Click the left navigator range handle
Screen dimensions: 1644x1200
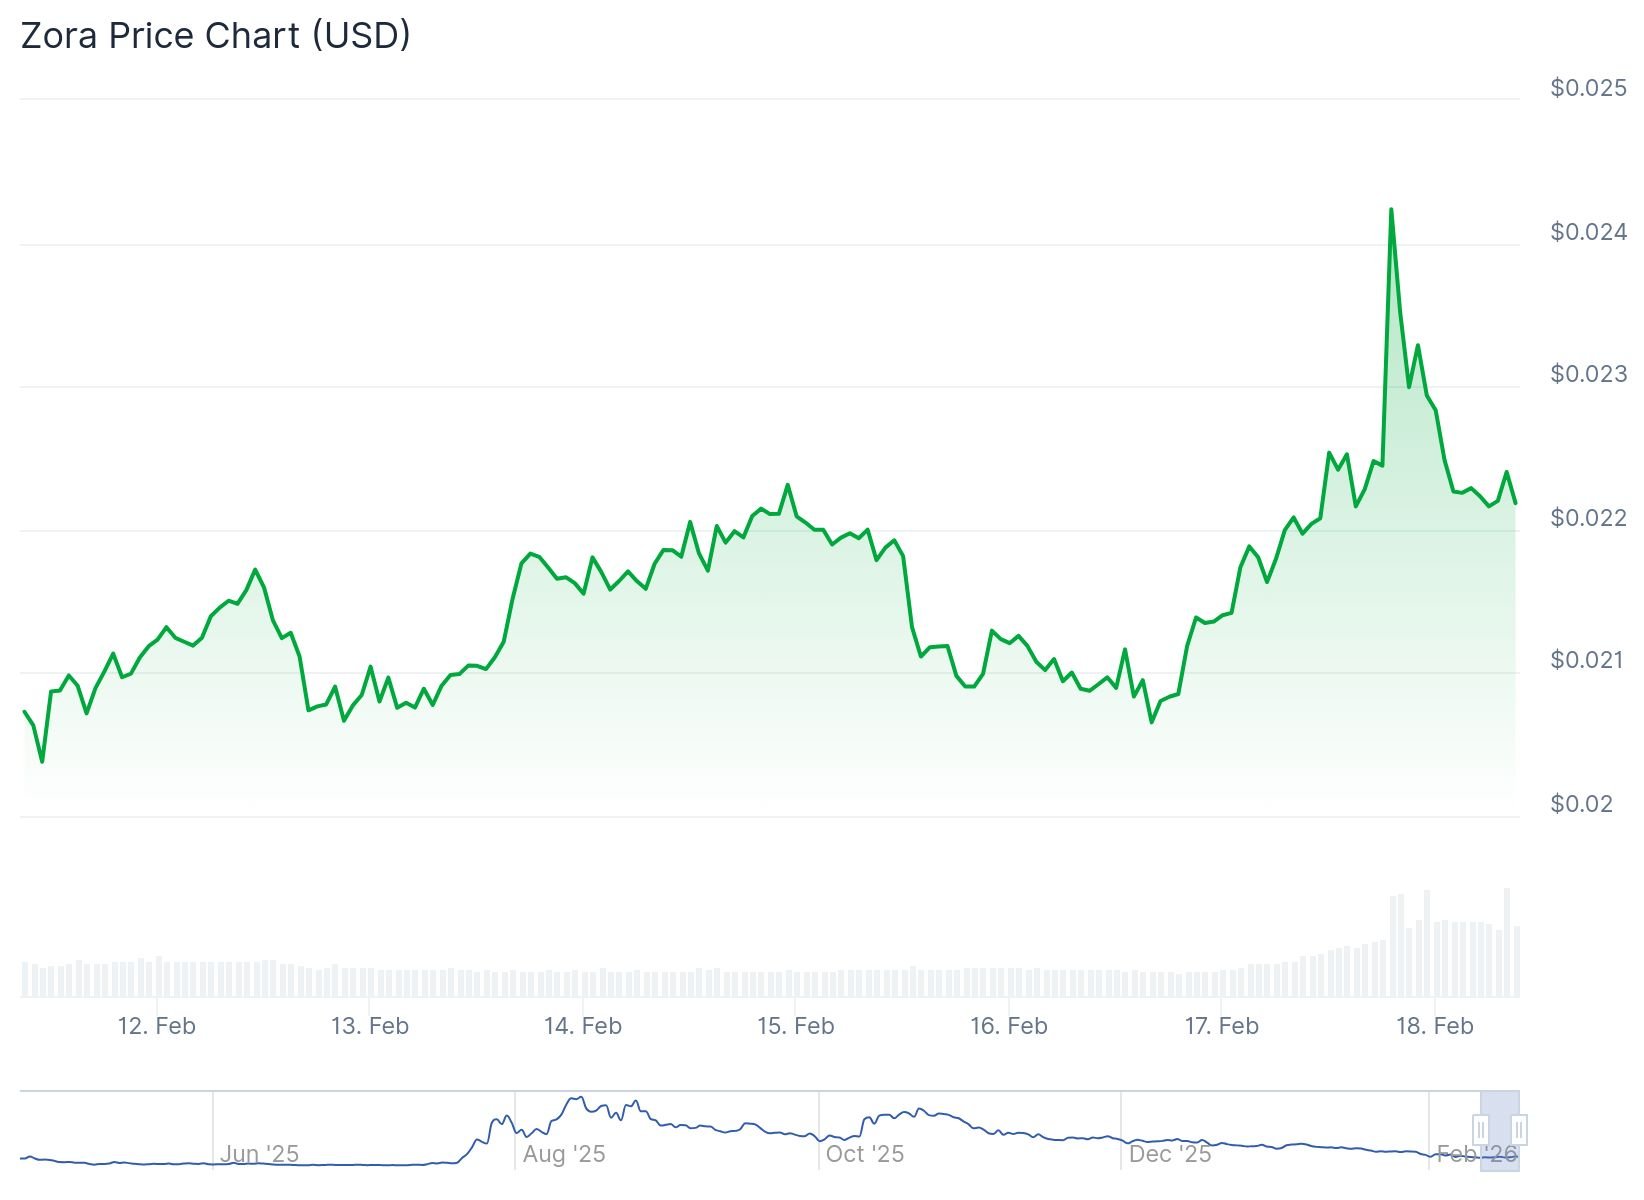point(1481,1131)
